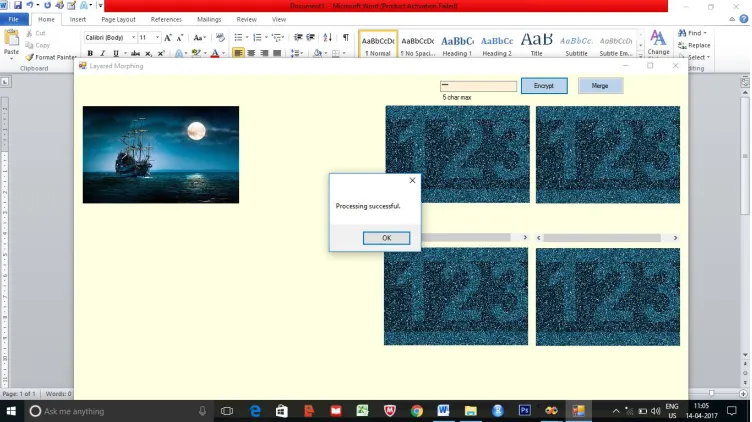Open the Calibri (Body) font name dropdown

coord(133,37)
